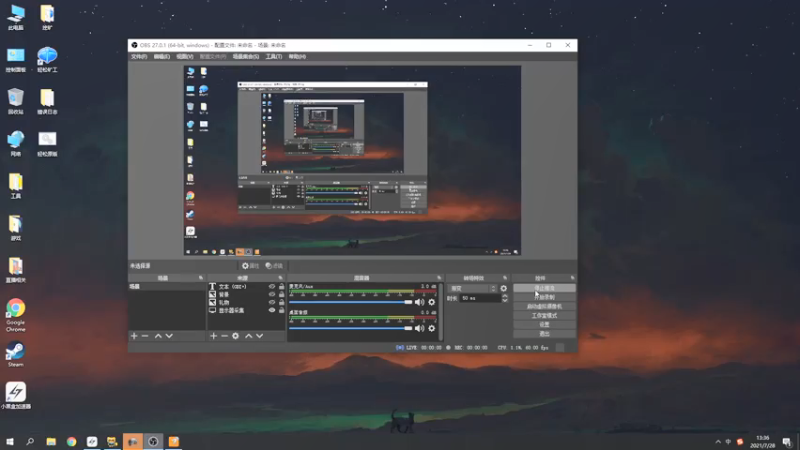Pop out the 混音器 dock panel icon

(x=439, y=278)
